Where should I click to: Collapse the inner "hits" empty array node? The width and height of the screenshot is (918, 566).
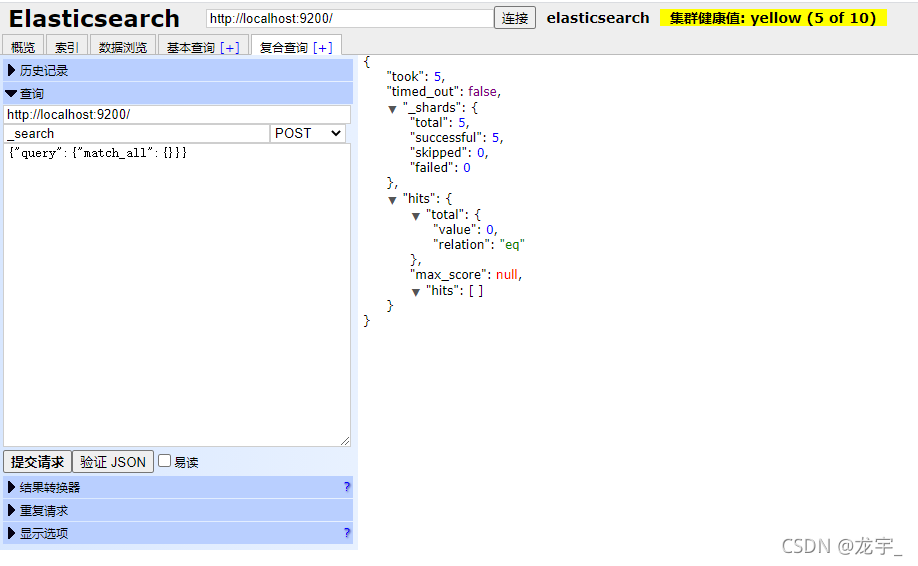pos(416,292)
